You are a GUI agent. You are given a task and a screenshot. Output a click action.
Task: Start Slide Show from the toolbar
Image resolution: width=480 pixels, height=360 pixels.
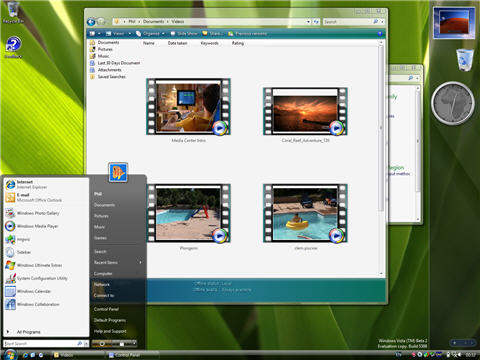click(x=184, y=34)
